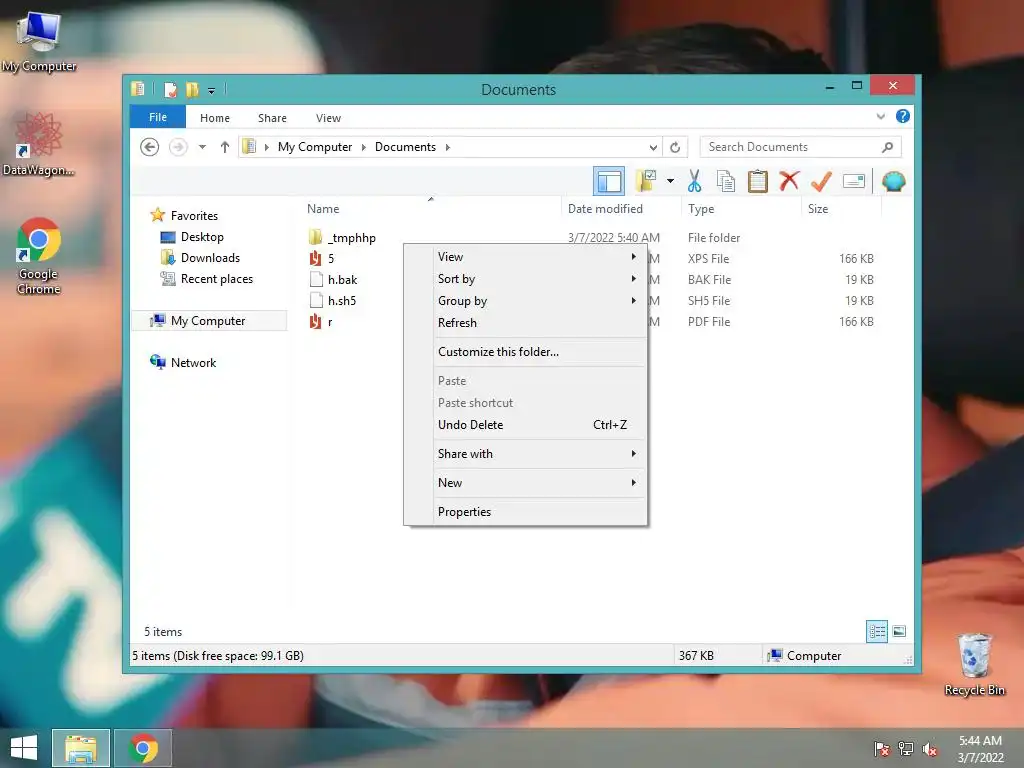
Task: Click the folder options toolbar icon
Action: click(646, 181)
